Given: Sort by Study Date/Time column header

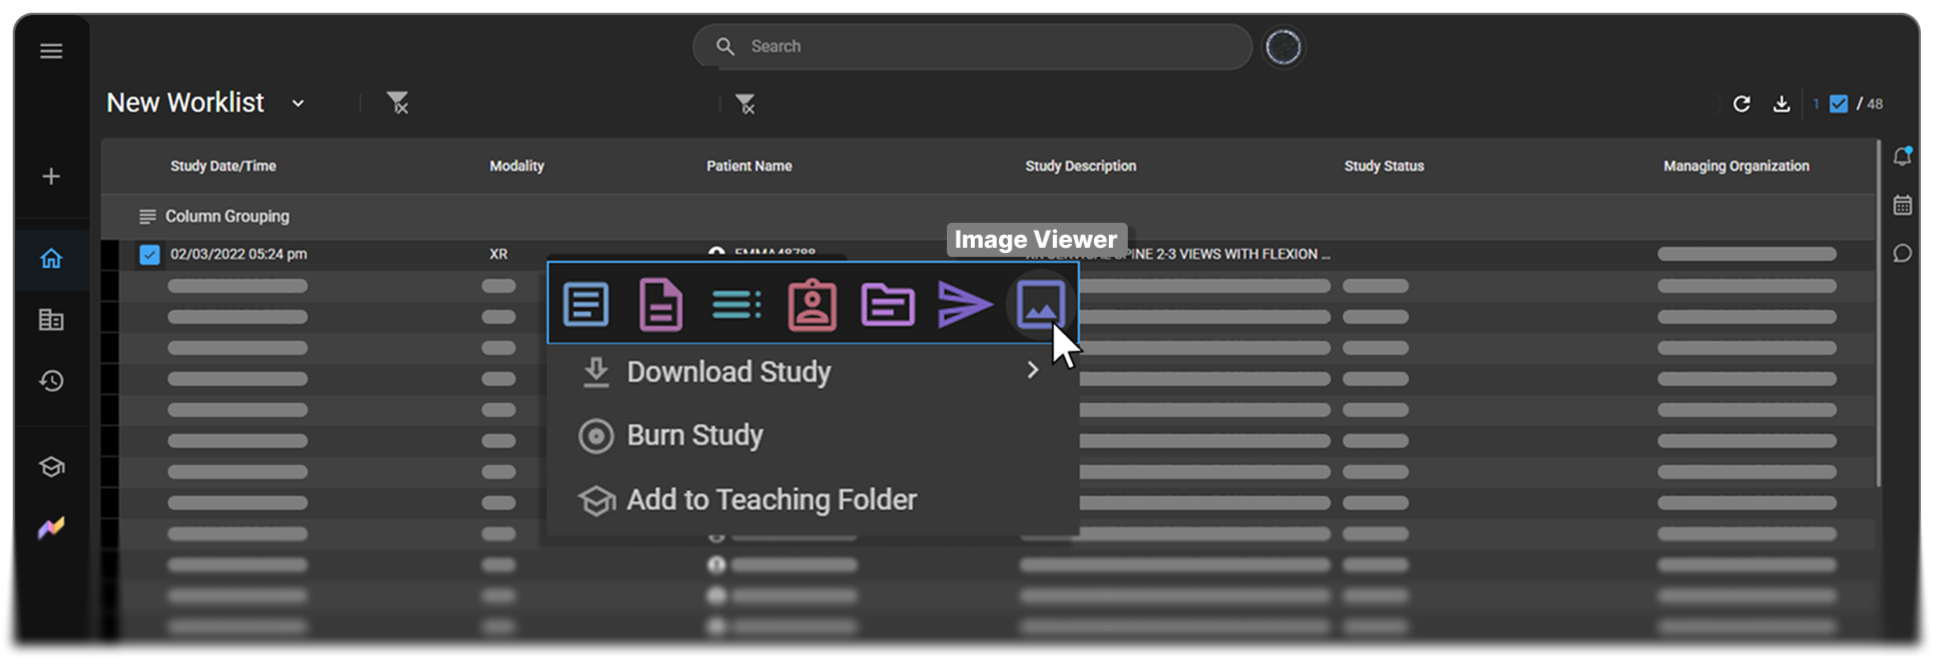Looking at the screenshot, I should coord(223,166).
